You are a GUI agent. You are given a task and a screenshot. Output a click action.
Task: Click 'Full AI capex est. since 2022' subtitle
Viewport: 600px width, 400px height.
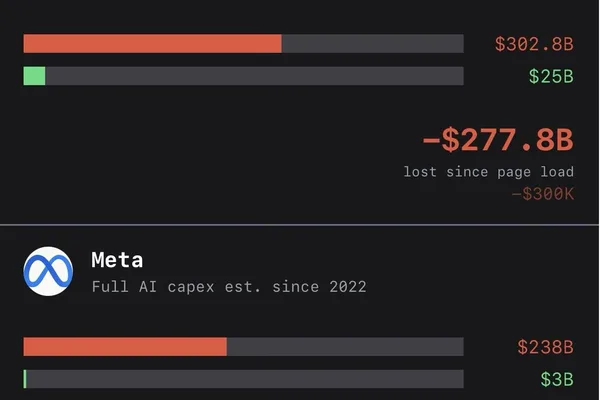click(x=229, y=287)
